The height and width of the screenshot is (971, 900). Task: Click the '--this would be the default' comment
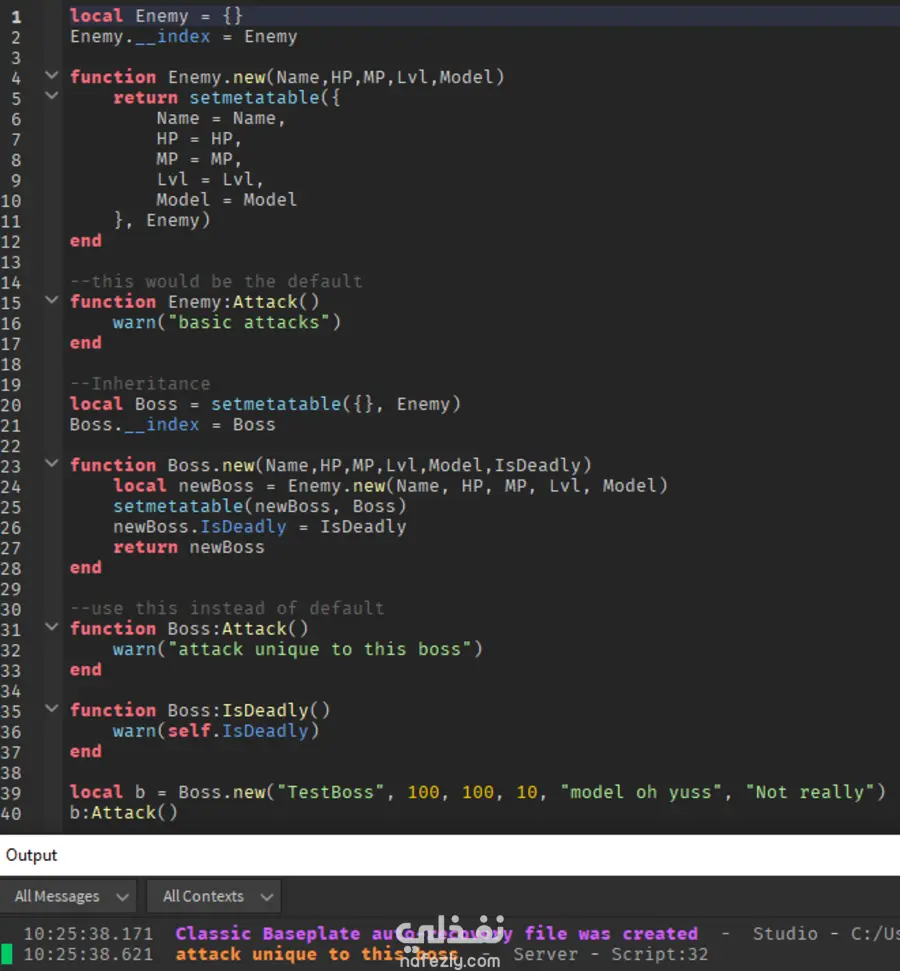click(216, 282)
